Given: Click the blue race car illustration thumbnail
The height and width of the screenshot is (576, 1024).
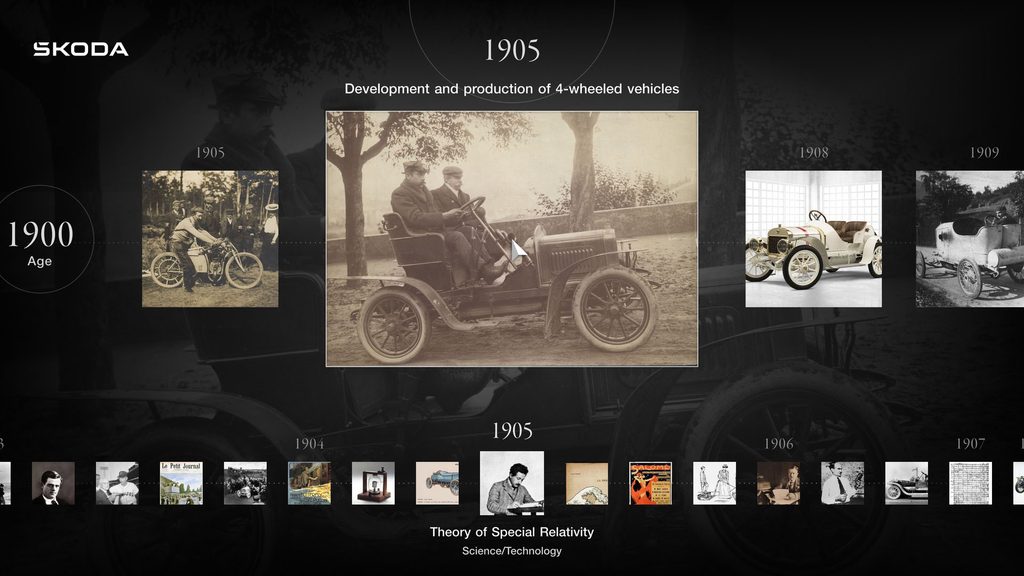Looking at the screenshot, I should point(437,483).
